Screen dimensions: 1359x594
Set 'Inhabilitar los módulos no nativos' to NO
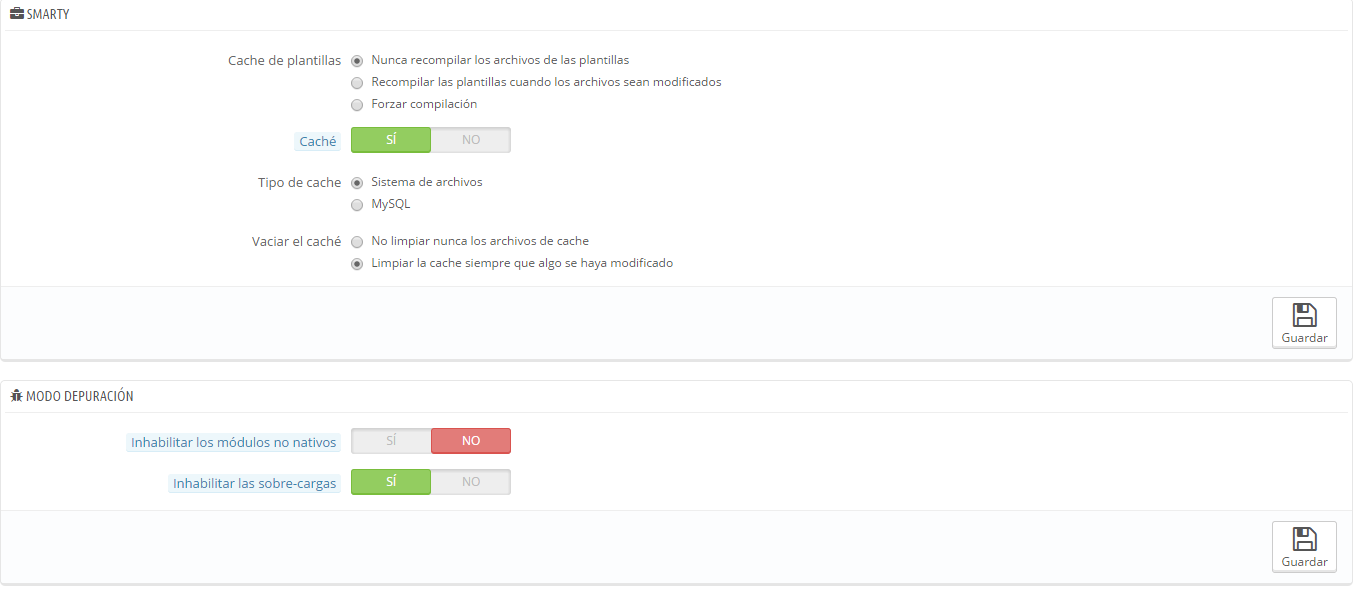coord(471,441)
